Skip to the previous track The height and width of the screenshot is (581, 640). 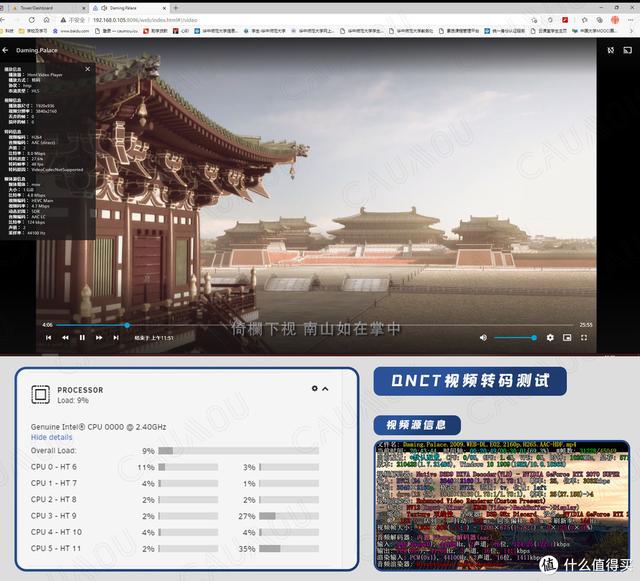[x=49, y=338]
